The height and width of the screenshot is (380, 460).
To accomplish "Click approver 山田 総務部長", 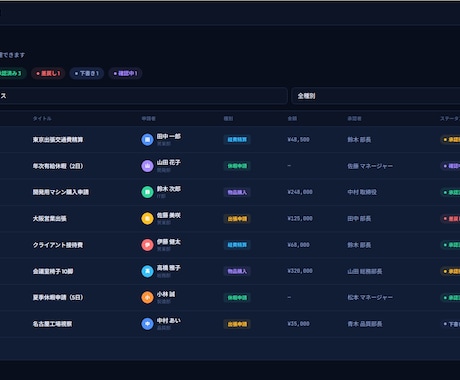I will click(x=365, y=271).
